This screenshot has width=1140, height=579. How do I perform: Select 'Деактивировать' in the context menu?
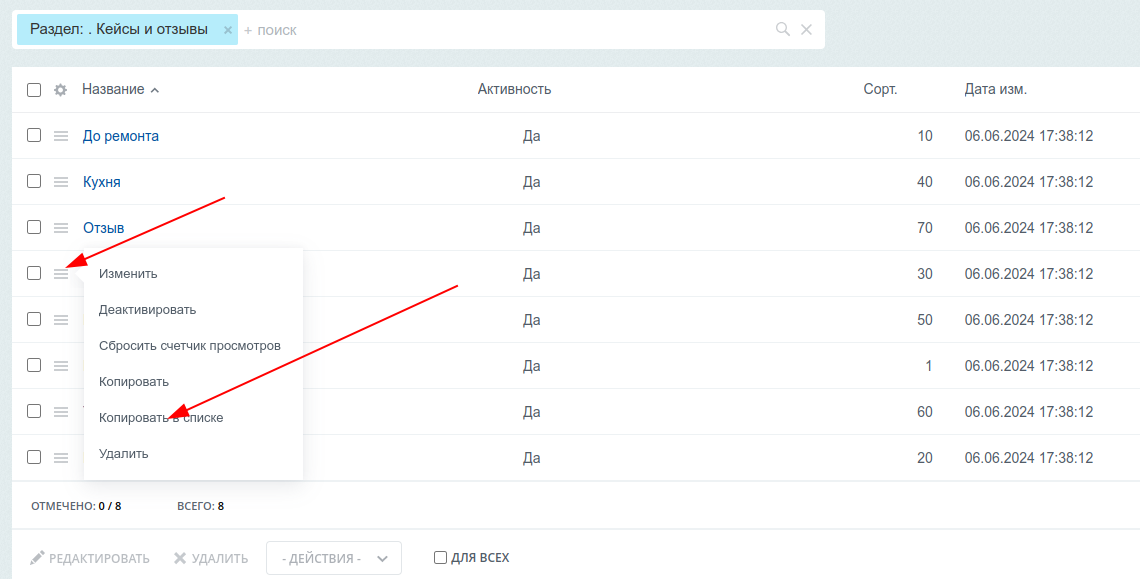click(x=148, y=310)
